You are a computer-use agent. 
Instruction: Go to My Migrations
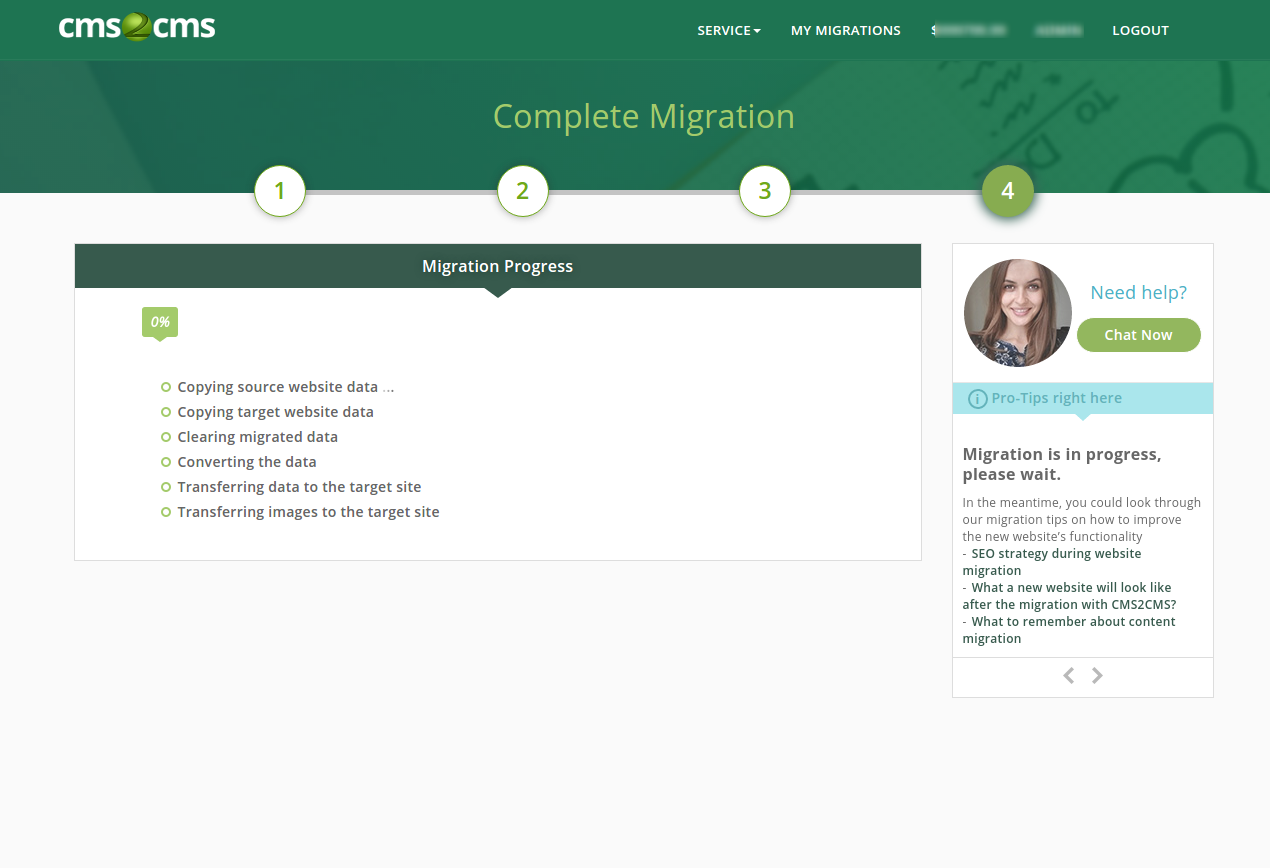[846, 30]
